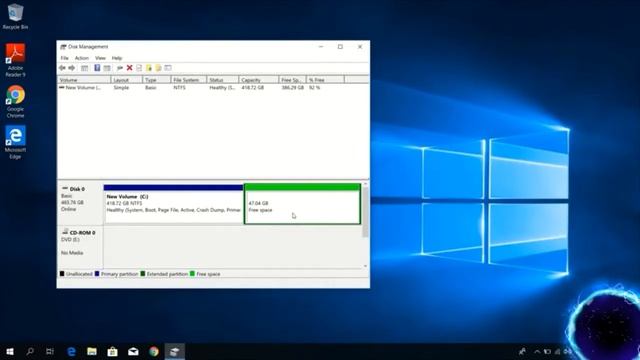Open the File menu
The width and height of the screenshot is (640, 360).
point(64,58)
